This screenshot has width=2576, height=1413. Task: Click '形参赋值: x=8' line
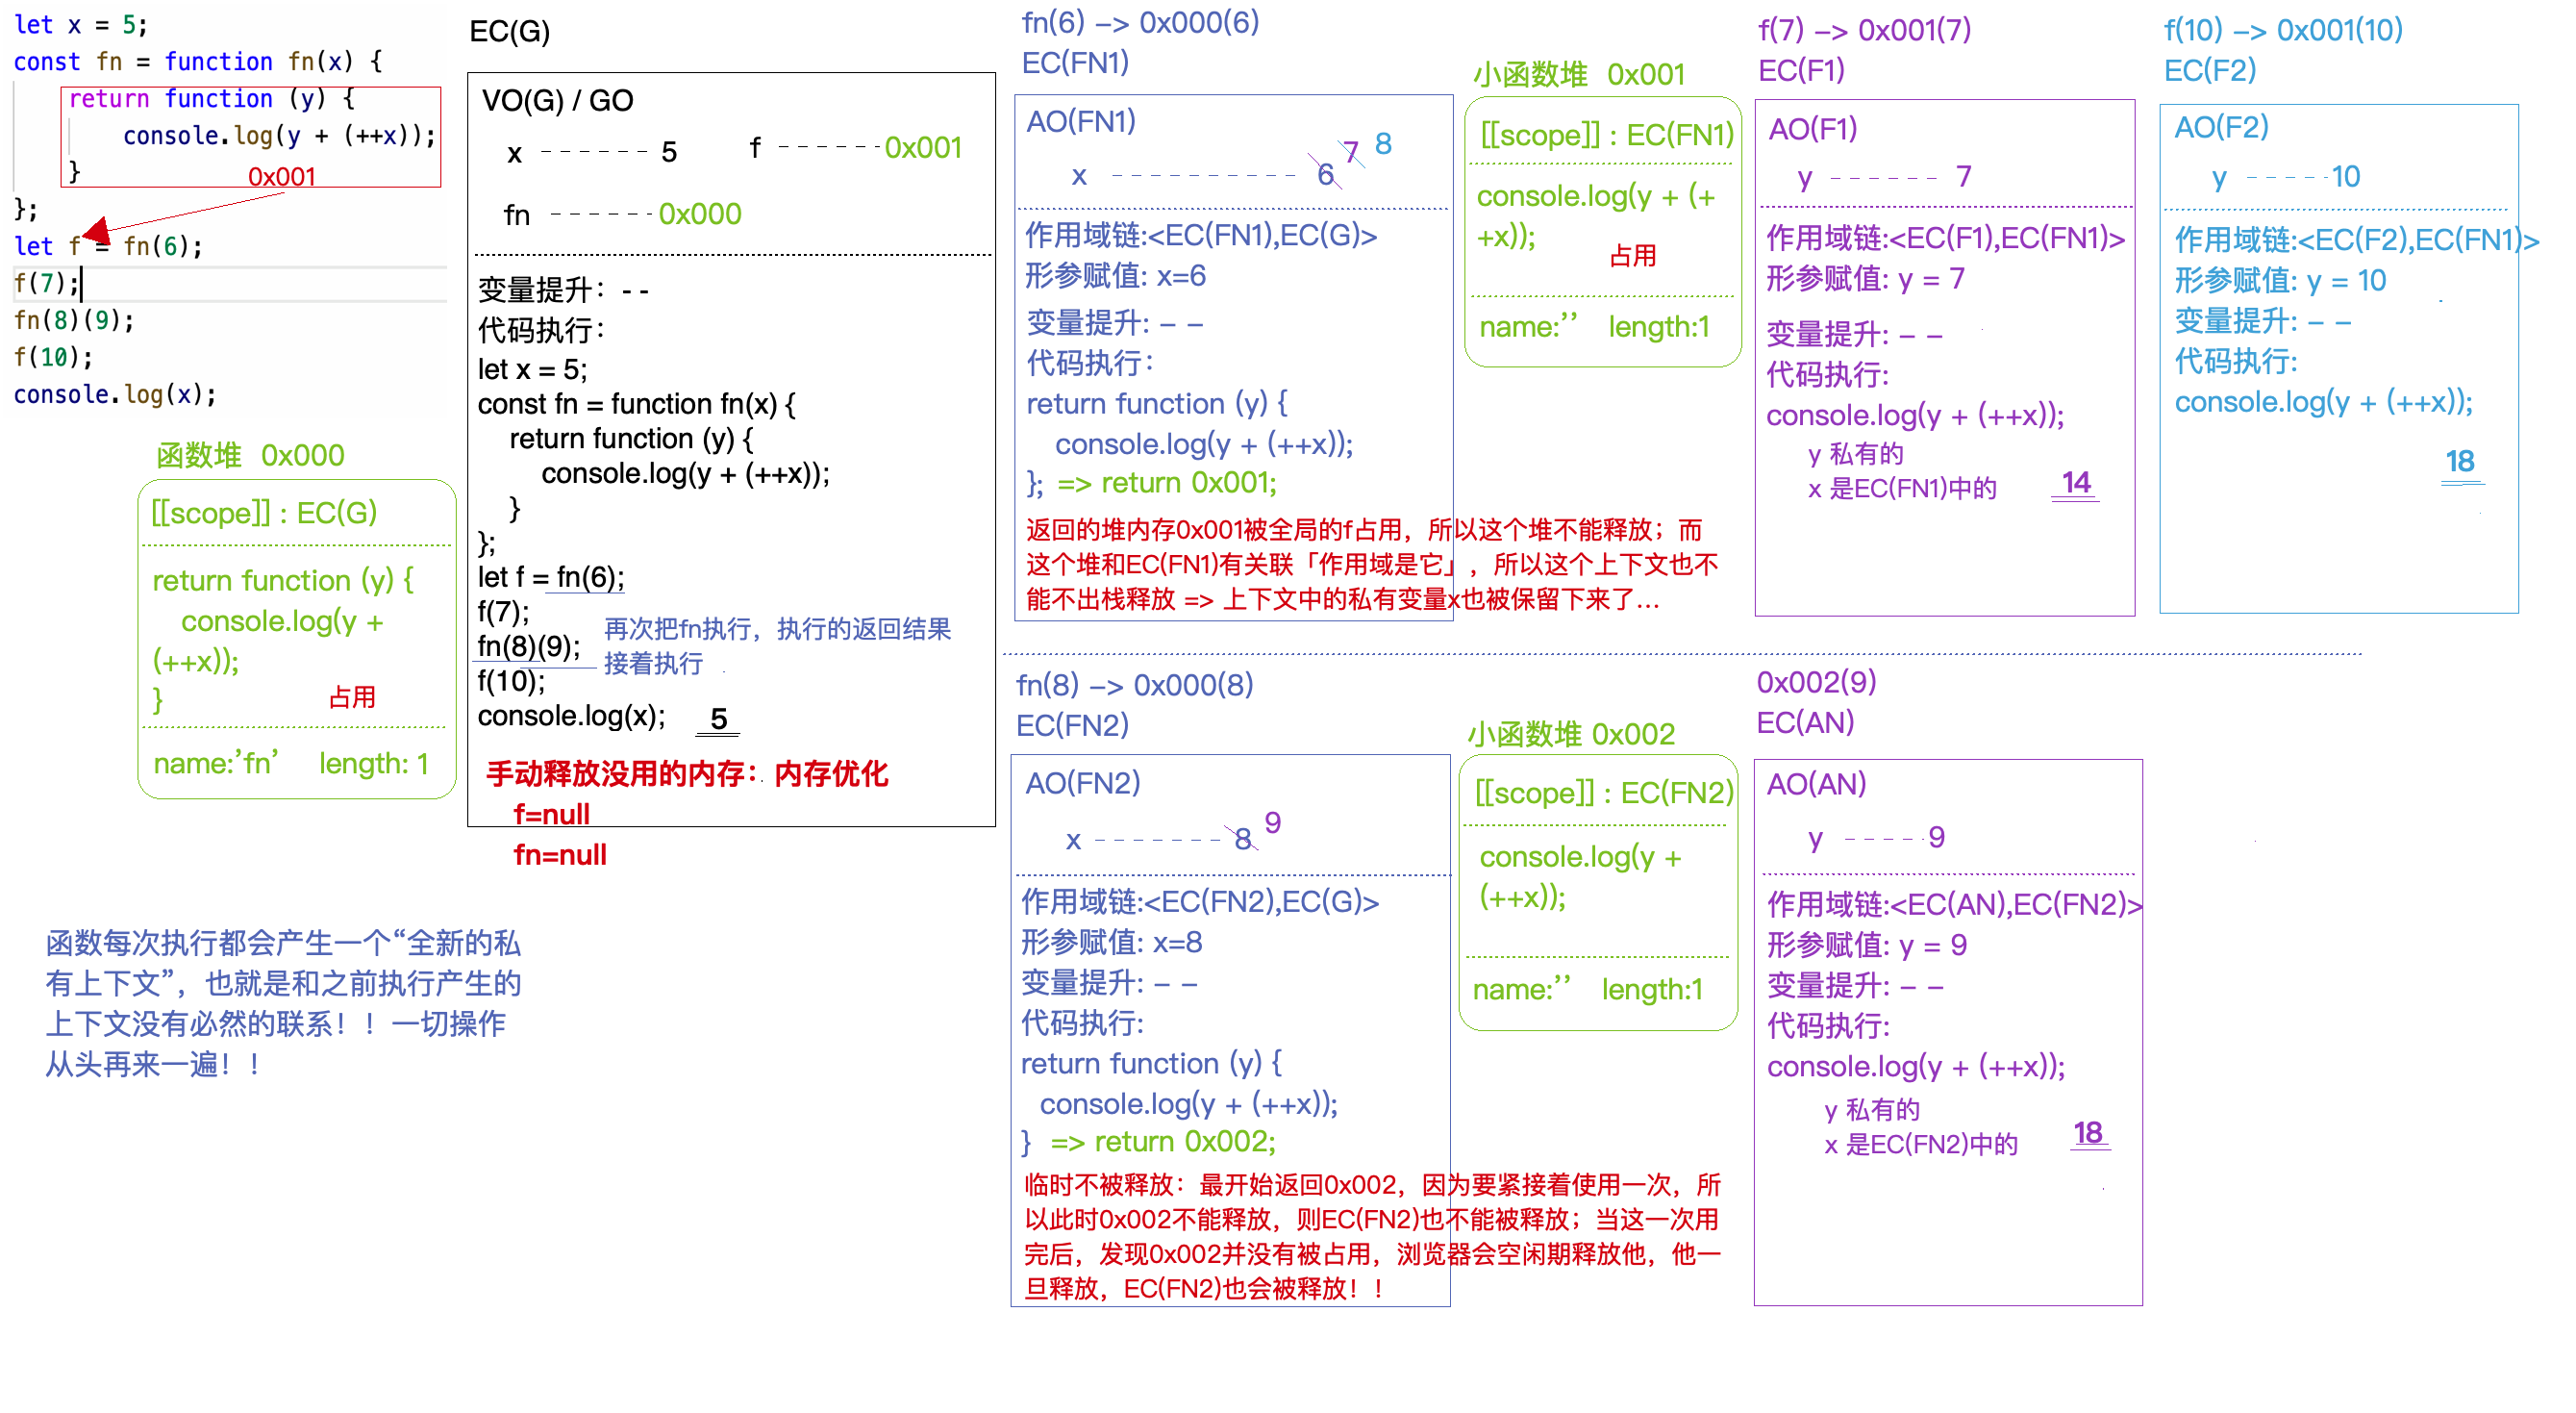coord(1112,943)
